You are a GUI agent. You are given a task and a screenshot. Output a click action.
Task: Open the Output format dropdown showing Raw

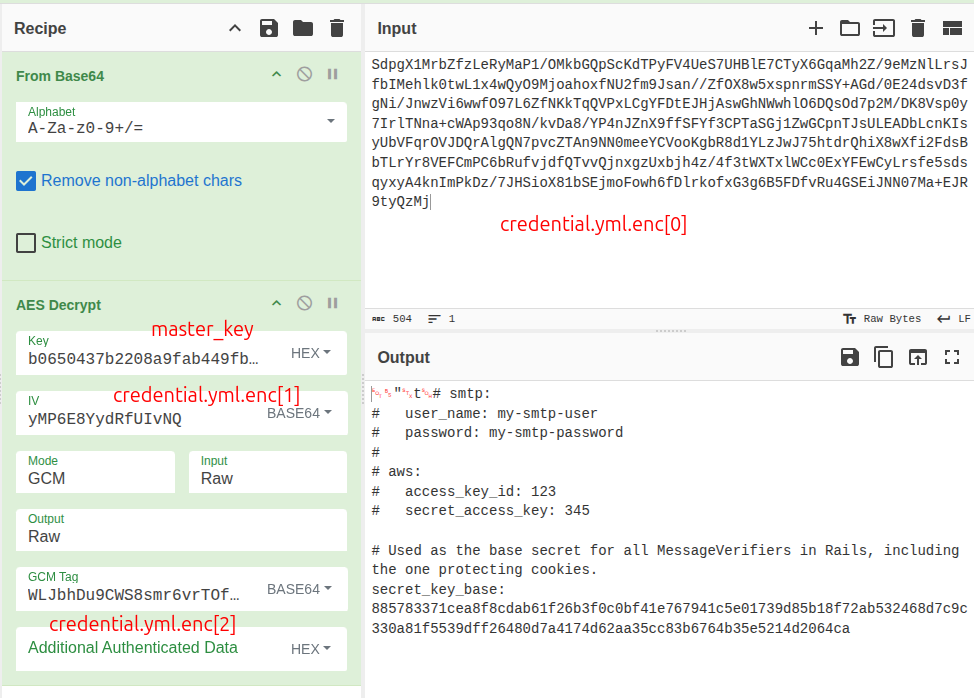[181, 530]
